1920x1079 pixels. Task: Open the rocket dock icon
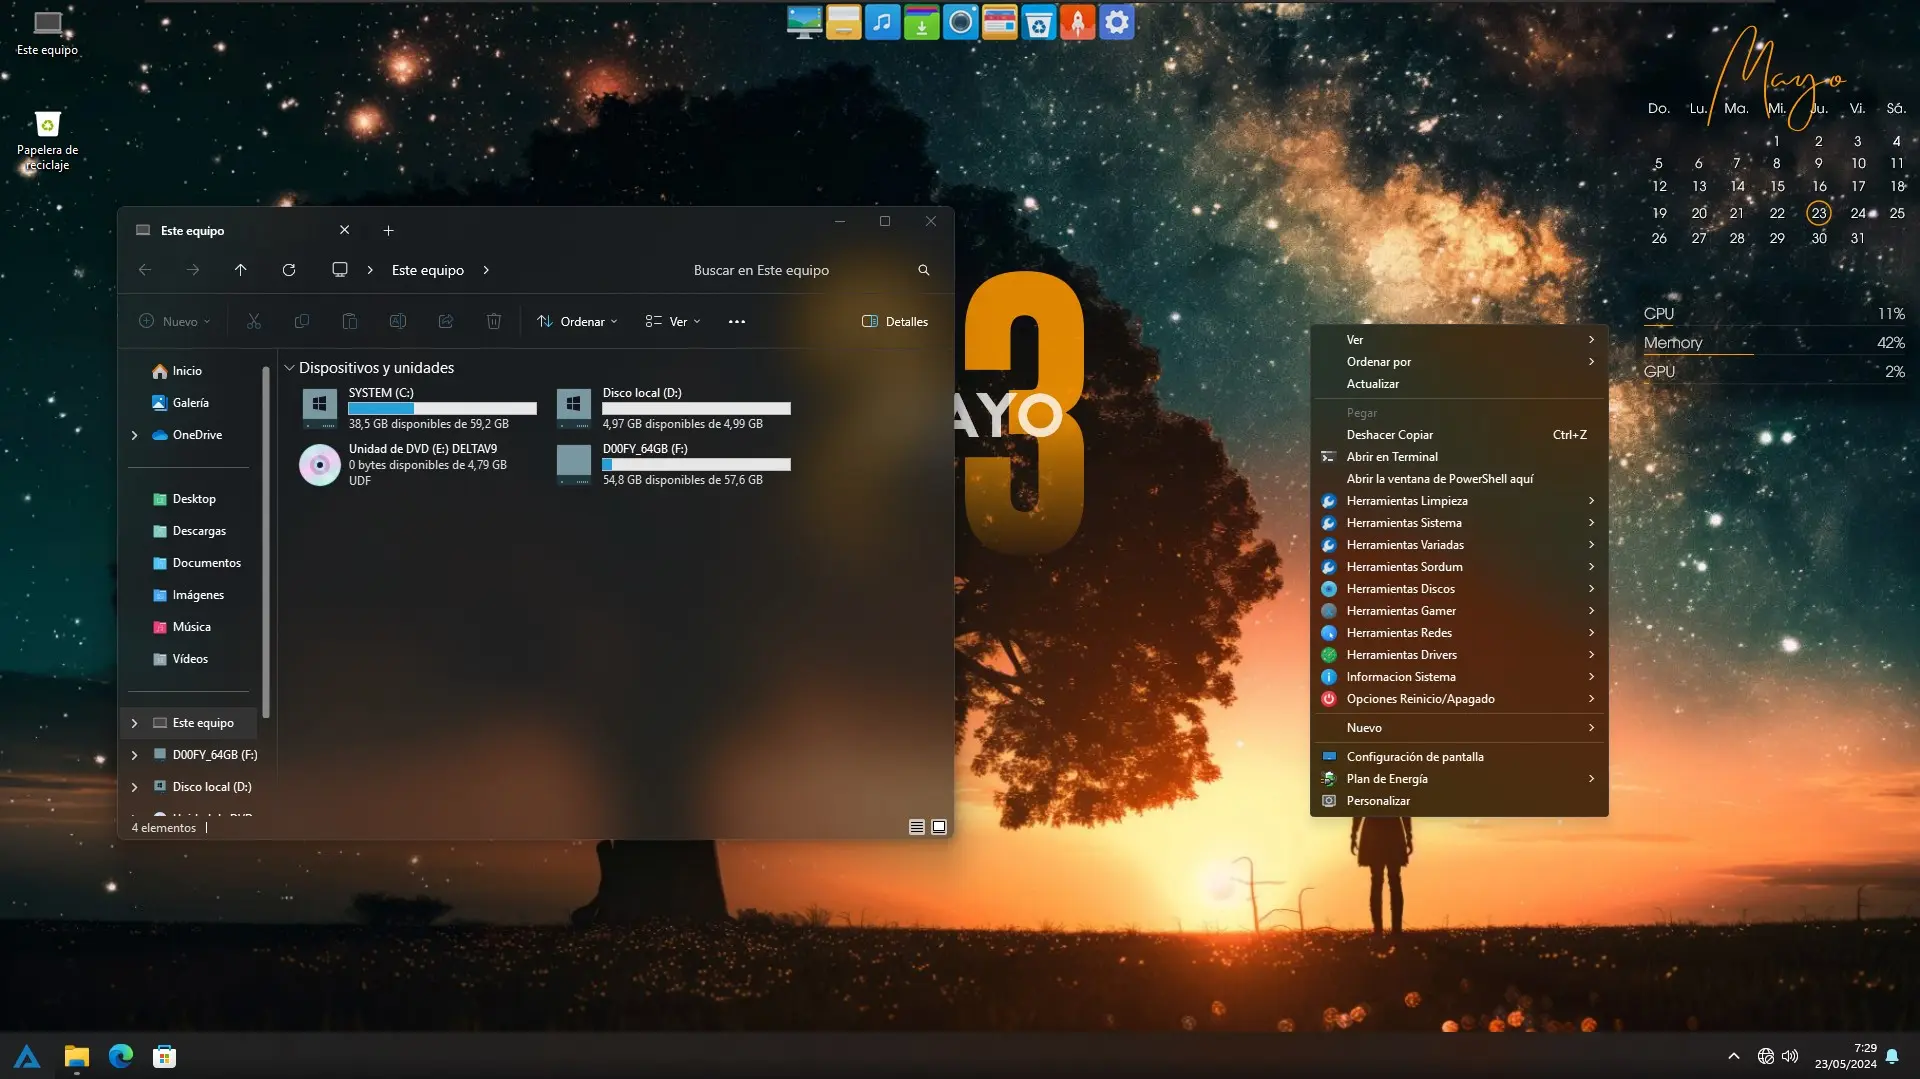pyautogui.click(x=1077, y=22)
